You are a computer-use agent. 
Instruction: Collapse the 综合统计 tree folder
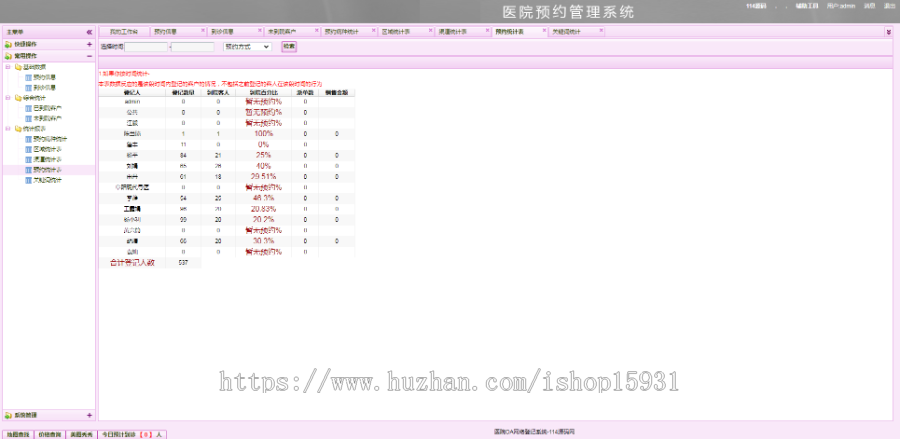(x=8, y=98)
